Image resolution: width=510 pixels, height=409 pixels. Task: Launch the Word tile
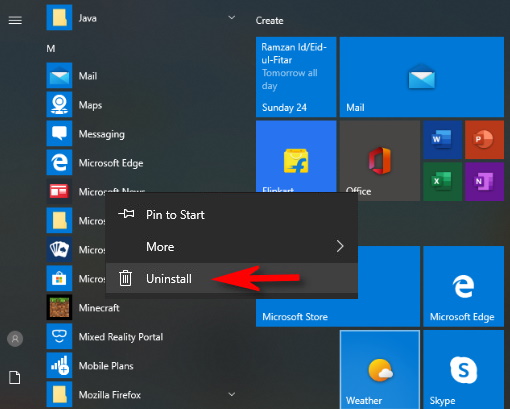click(443, 140)
